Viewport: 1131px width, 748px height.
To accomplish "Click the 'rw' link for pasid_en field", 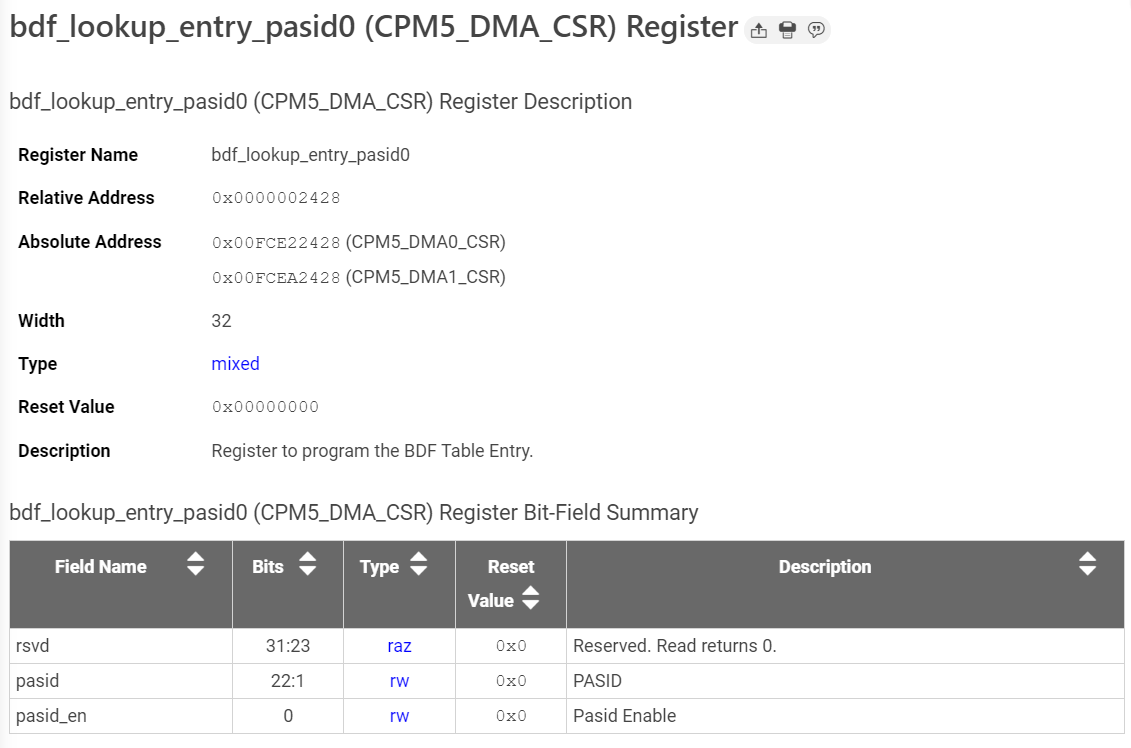I will [399, 716].
